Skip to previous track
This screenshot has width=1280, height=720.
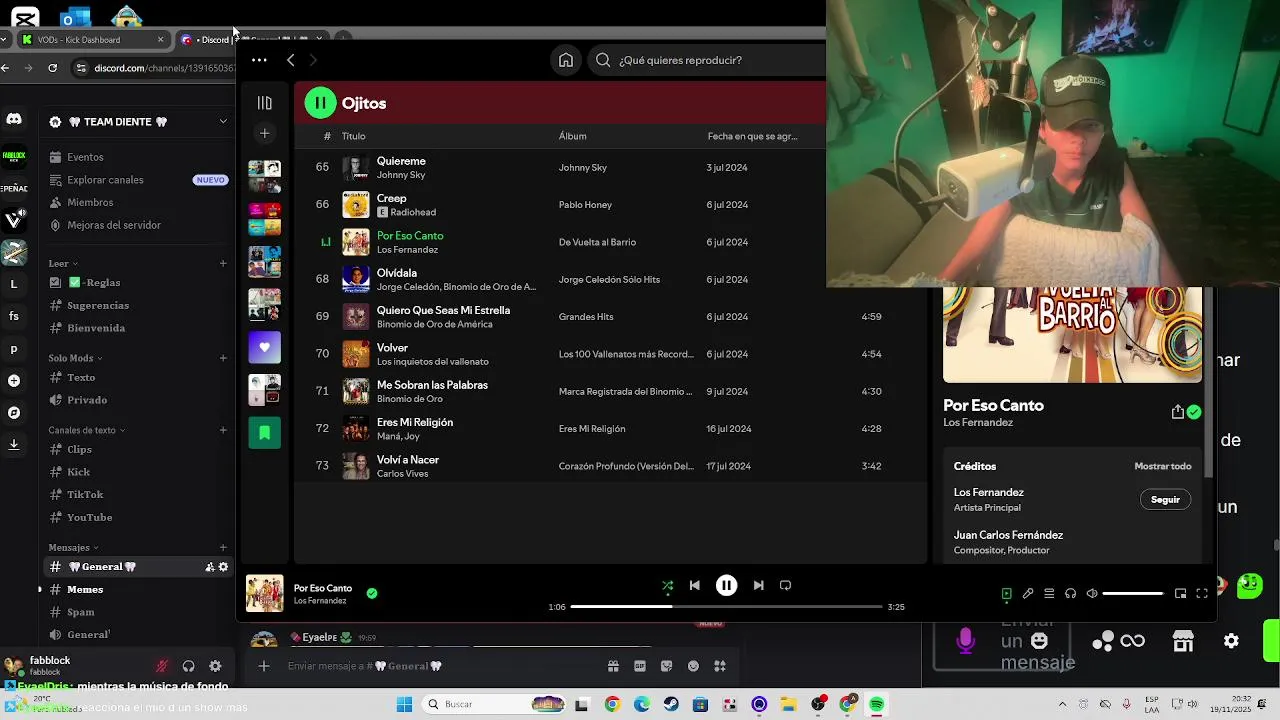click(x=695, y=585)
